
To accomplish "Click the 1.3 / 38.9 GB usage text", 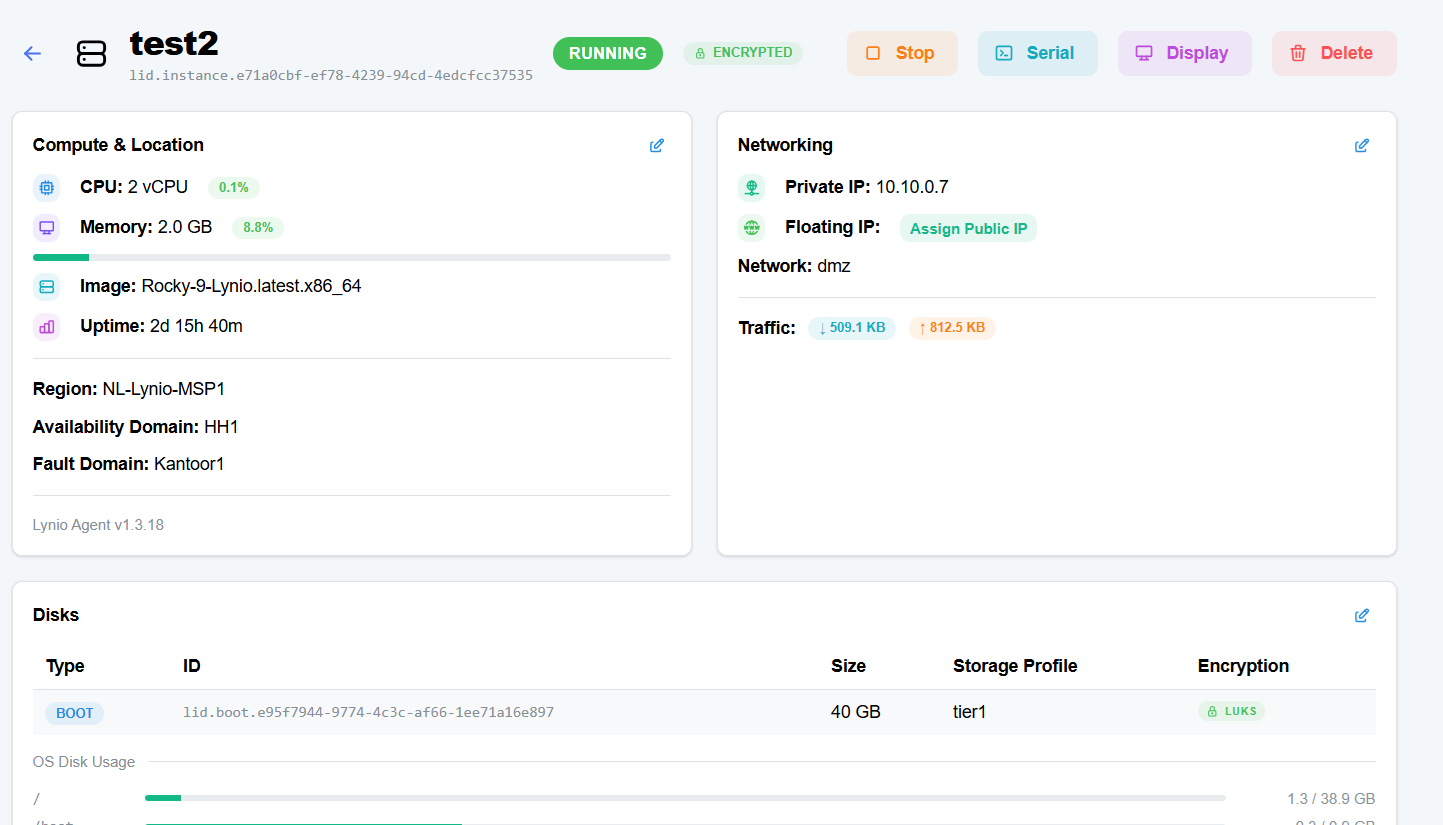I will (x=1331, y=799).
